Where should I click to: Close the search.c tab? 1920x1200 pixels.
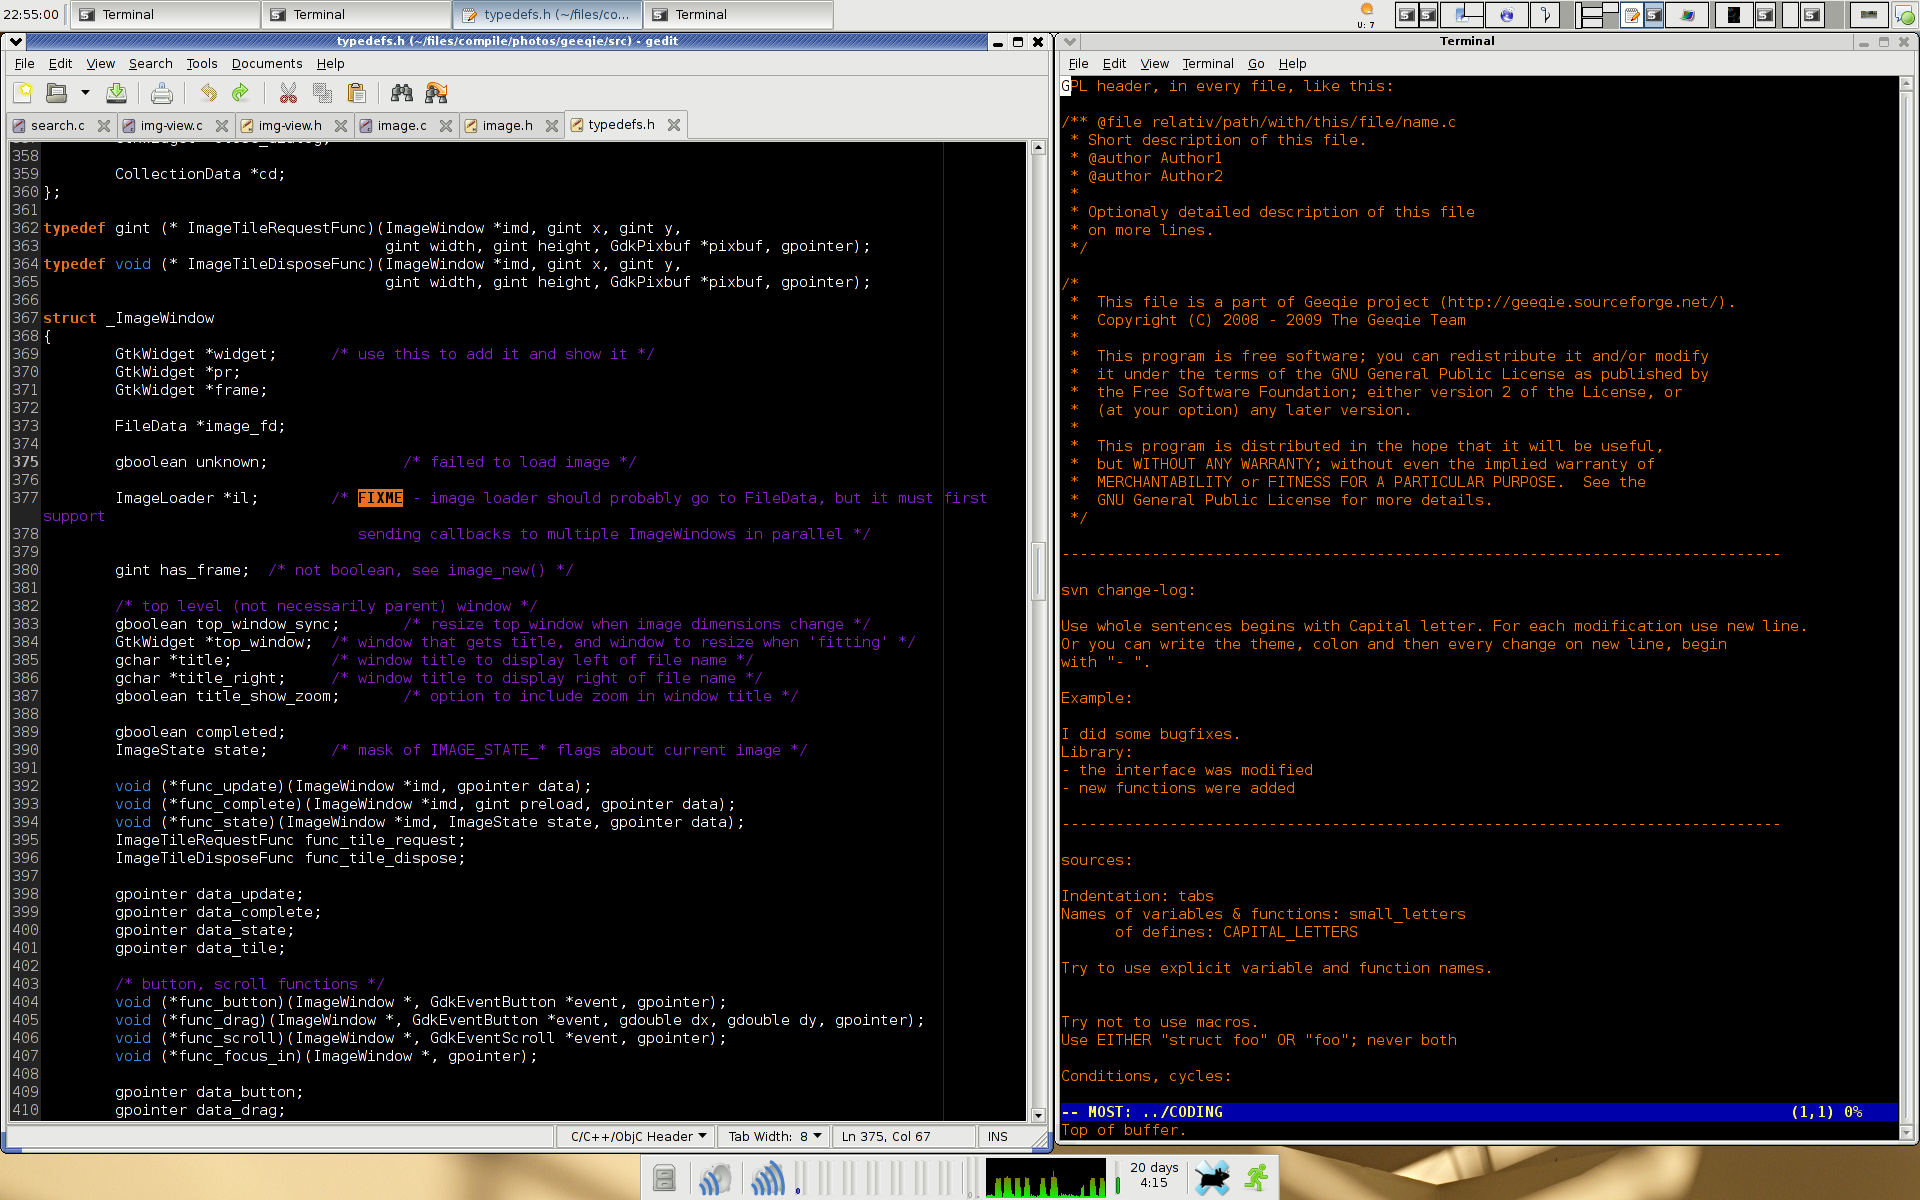click(103, 125)
